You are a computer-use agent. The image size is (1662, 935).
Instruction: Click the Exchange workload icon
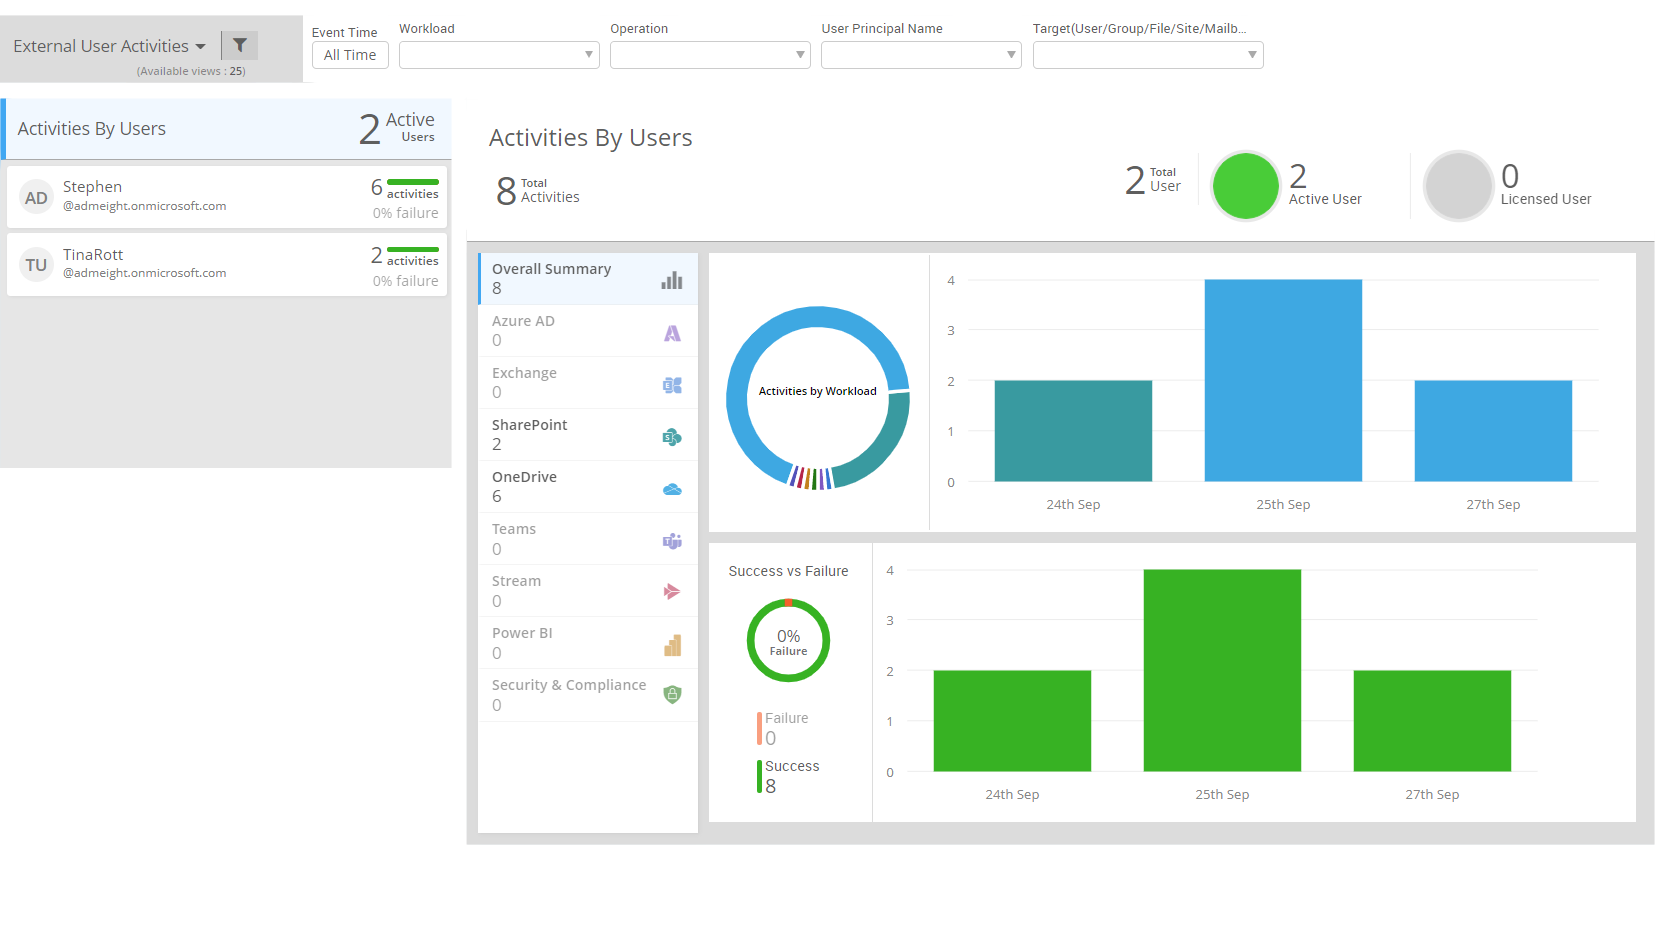tap(672, 385)
